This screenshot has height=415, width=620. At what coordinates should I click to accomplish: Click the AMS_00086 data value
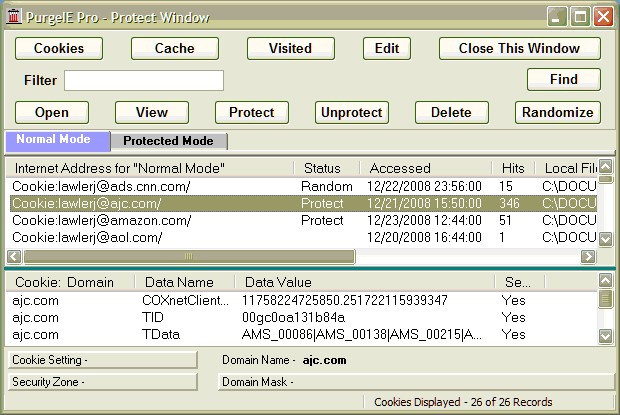(361, 334)
